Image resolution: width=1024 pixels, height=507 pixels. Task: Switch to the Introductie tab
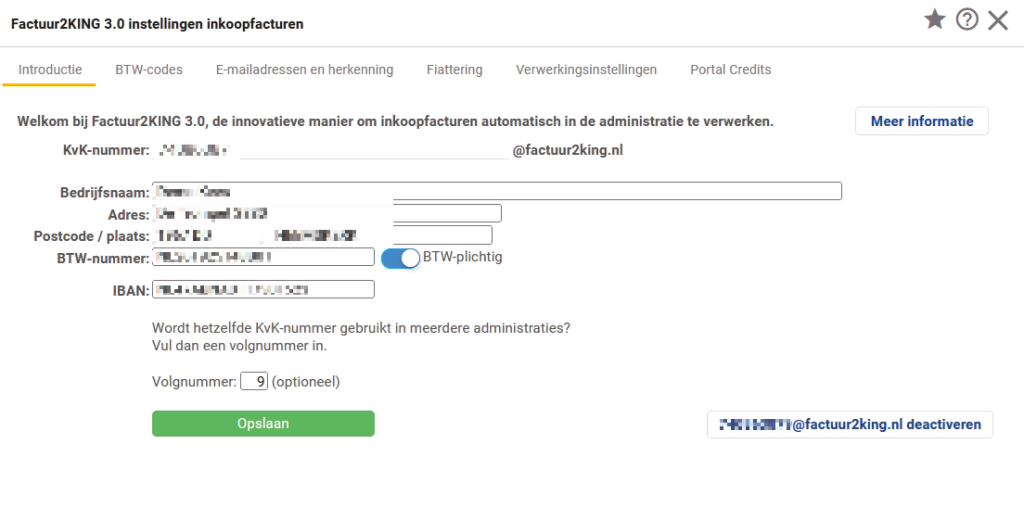[50, 70]
